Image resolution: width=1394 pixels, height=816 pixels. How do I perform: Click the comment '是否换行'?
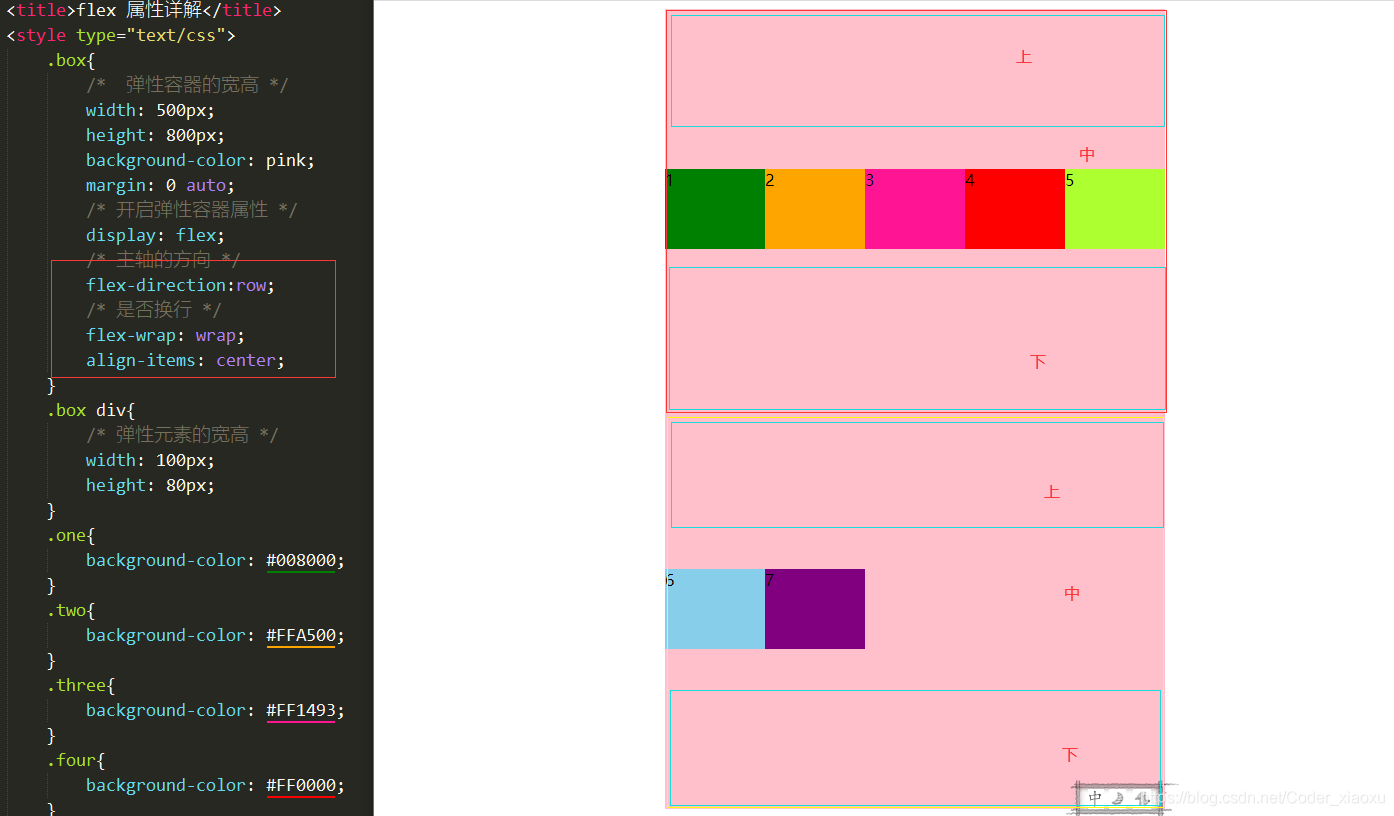(x=153, y=310)
